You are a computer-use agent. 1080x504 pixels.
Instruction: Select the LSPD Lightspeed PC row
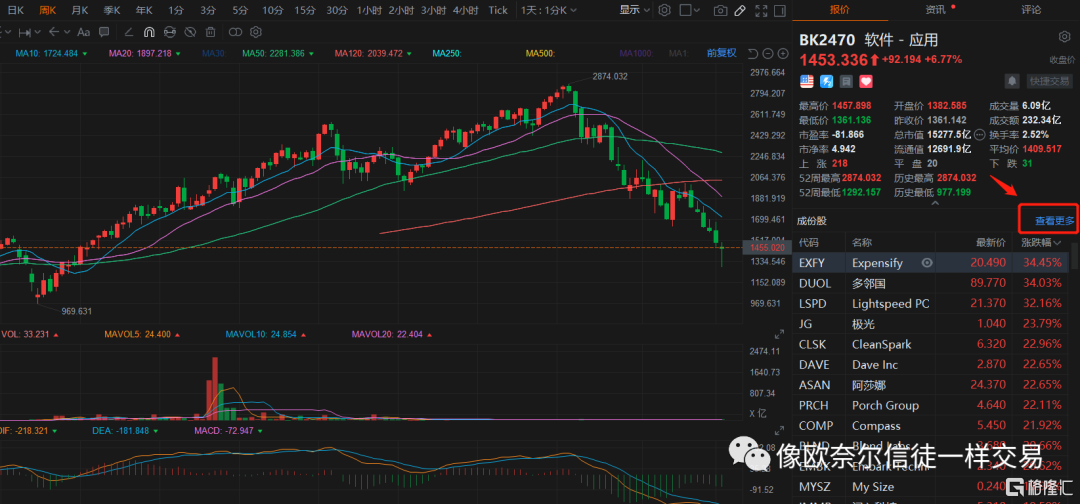point(932,303)
